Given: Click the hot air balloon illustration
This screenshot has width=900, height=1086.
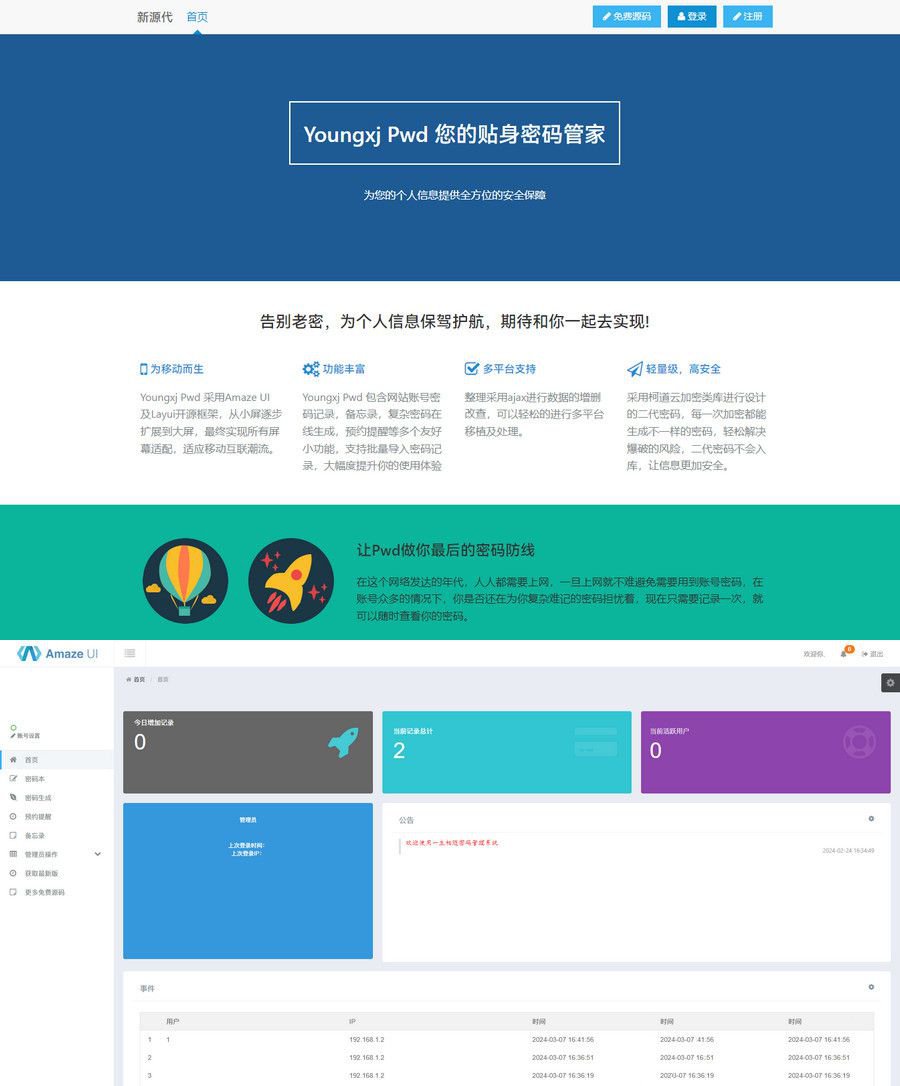Looking at the screenshot, I should point(185,581).
